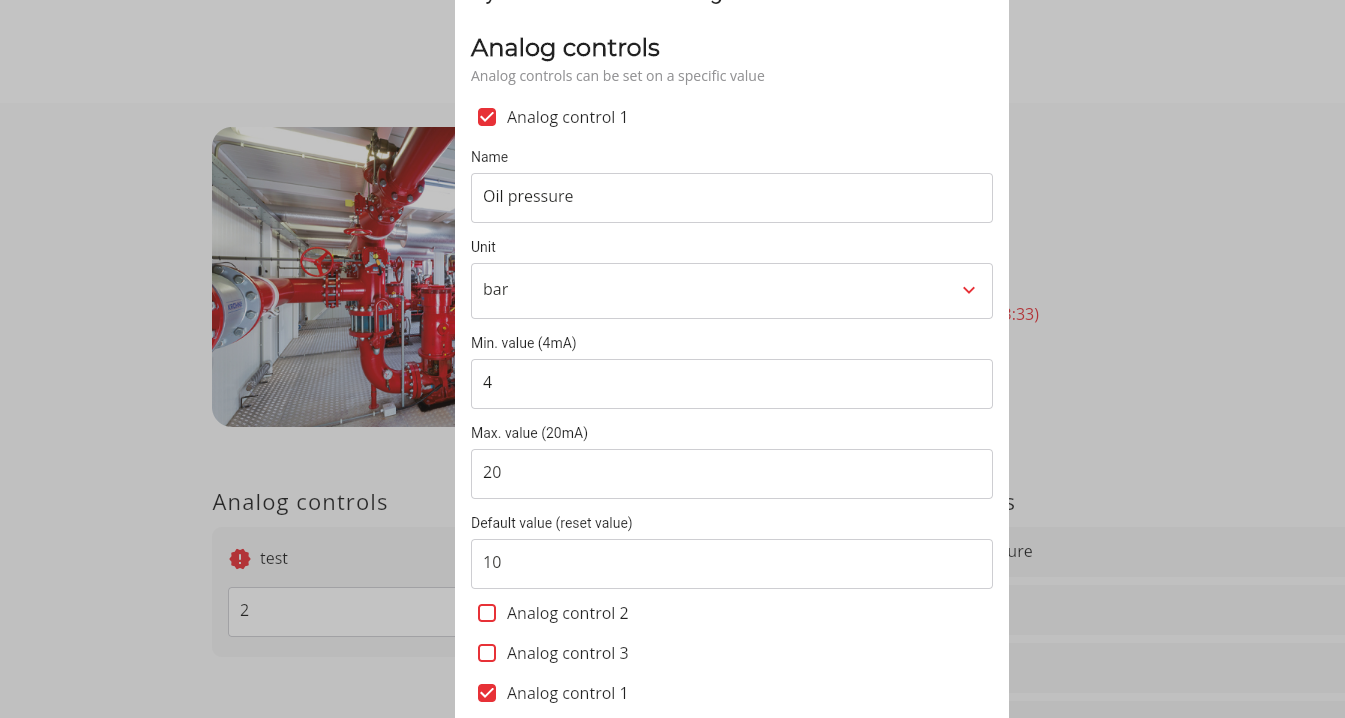Click the Max. value (20mA) input field
Image resolution: width=1345 pixels, height=718 pixels.
point(731,474)
